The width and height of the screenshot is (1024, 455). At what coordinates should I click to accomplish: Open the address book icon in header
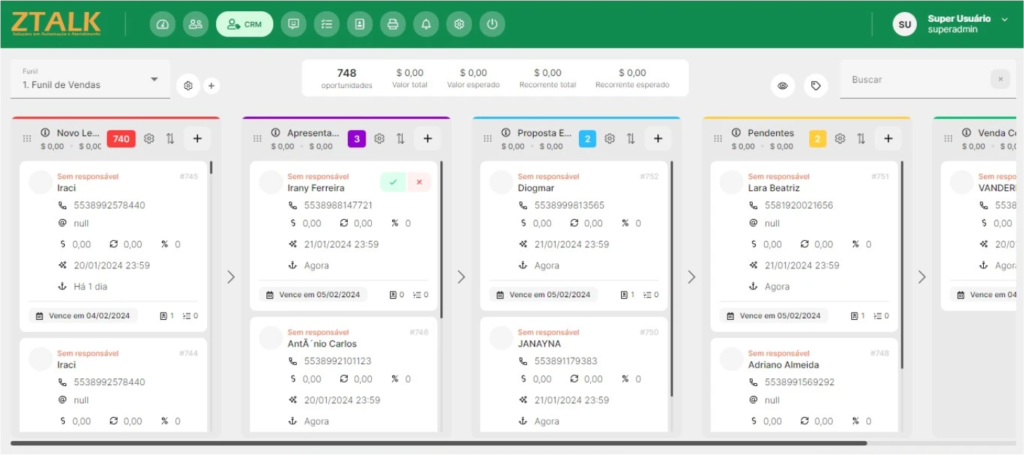360,24
